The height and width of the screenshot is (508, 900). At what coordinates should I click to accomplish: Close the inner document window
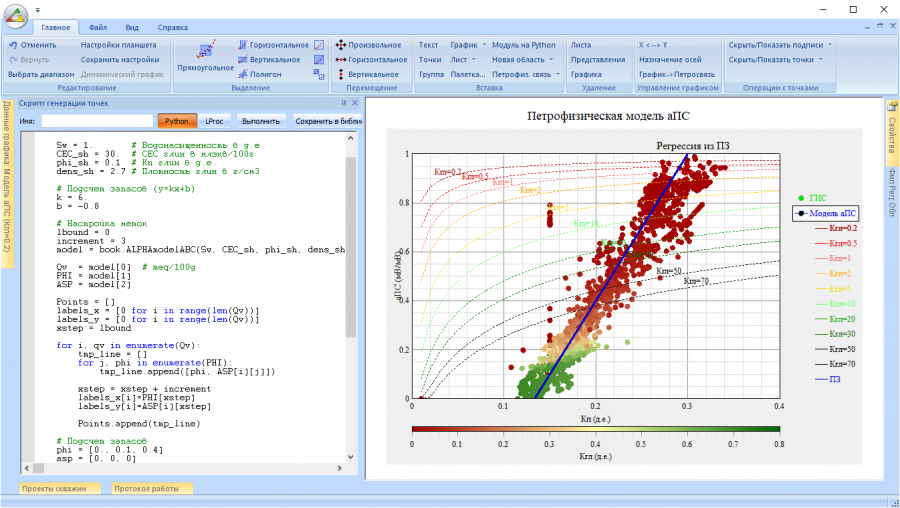click(x=893, y=26)
